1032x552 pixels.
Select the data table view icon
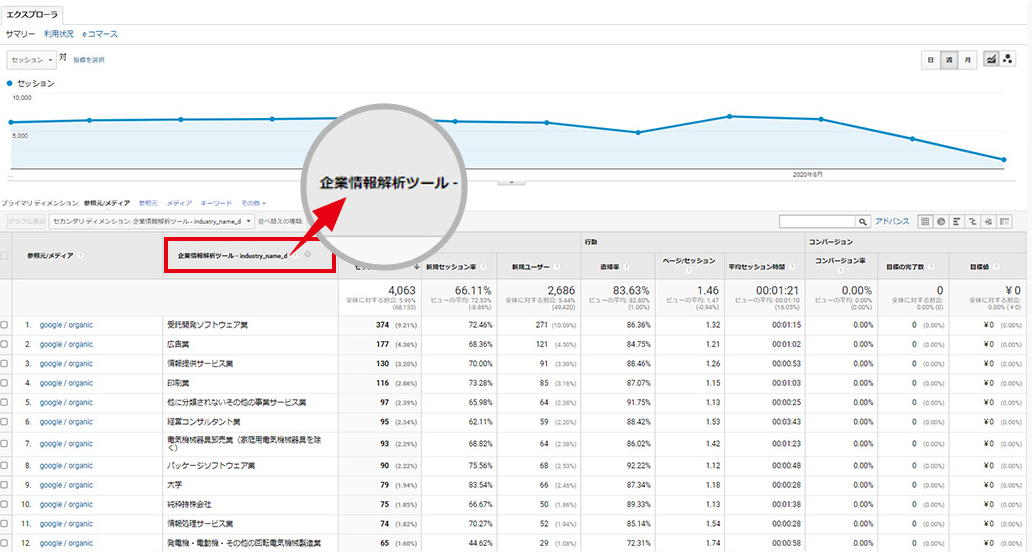[925, 222]
